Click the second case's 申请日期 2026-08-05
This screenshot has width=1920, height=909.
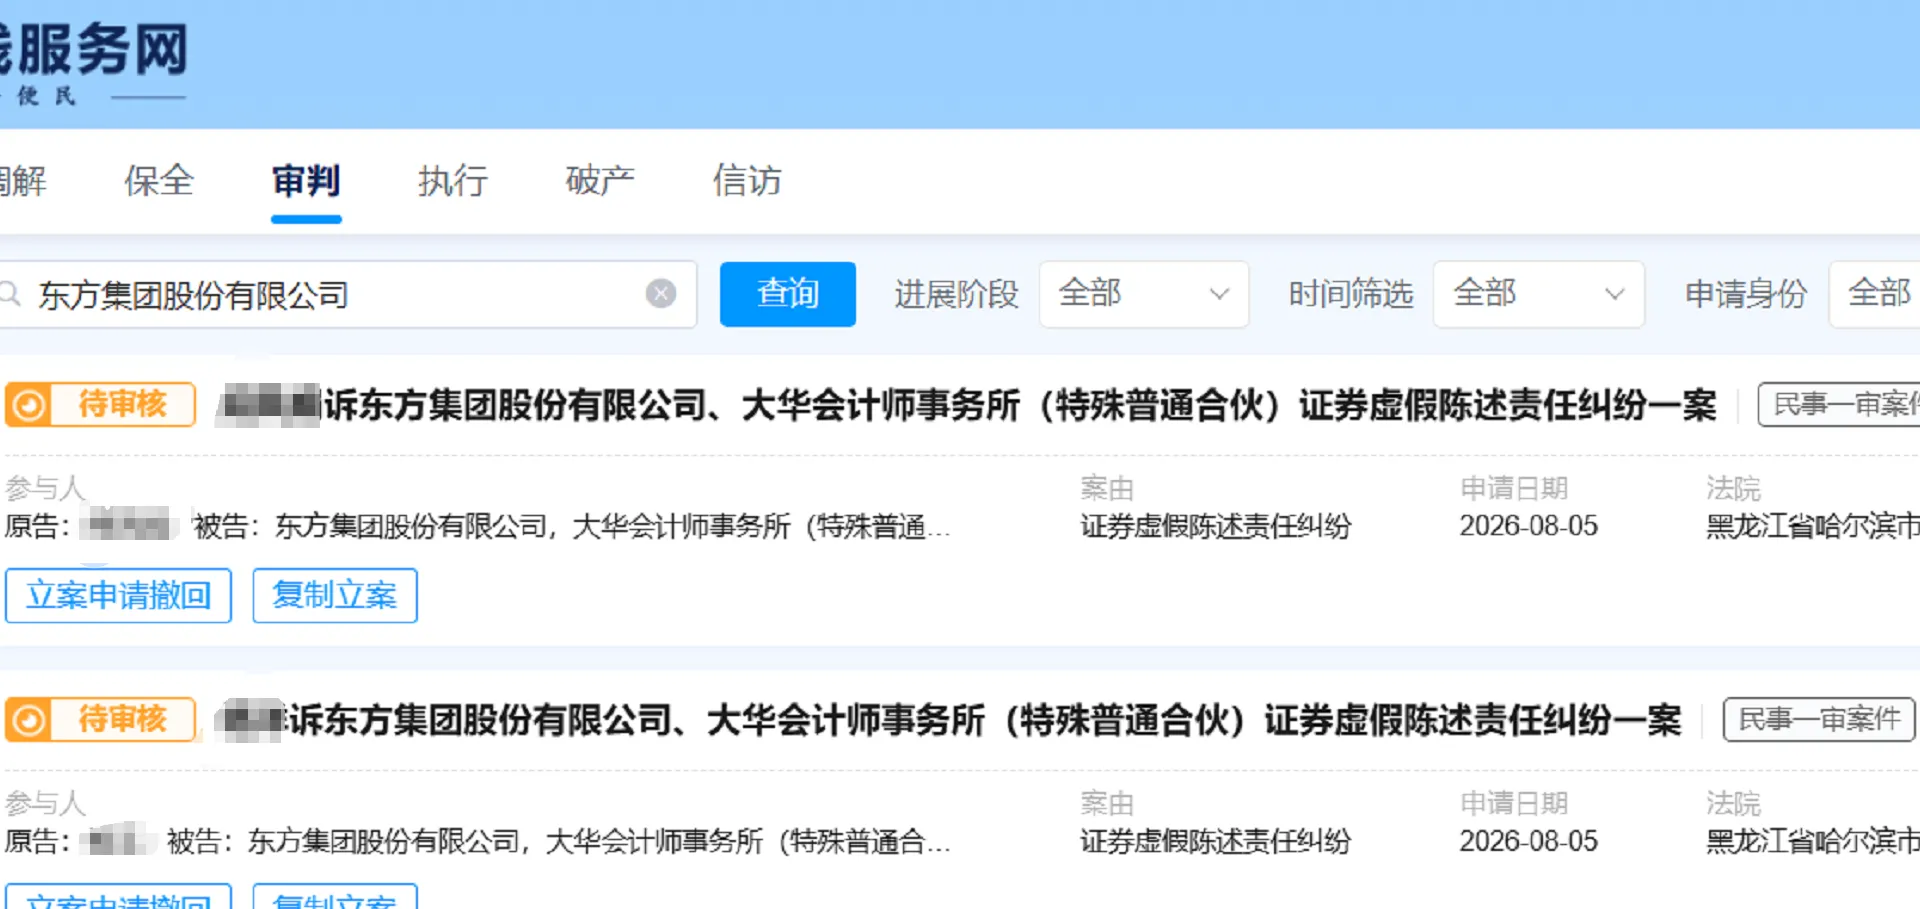[x=1529, y=841]
